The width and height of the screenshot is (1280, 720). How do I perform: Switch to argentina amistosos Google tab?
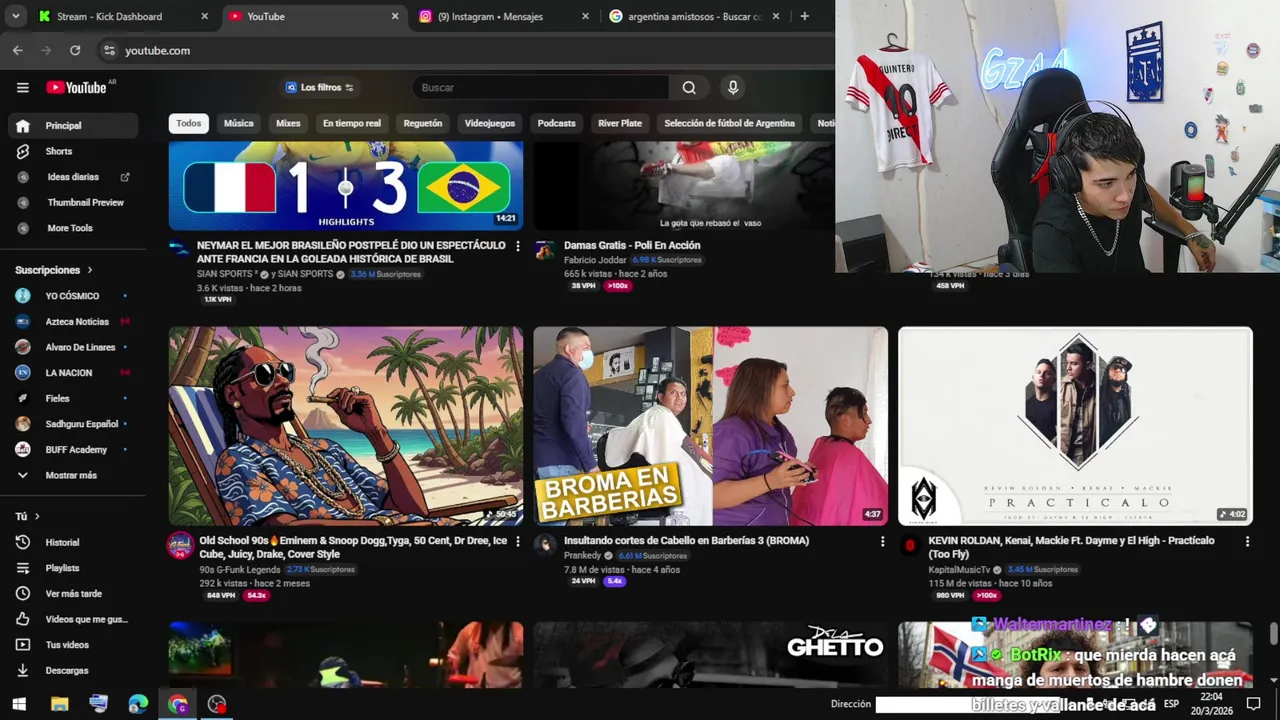click(x=692, y=16)
